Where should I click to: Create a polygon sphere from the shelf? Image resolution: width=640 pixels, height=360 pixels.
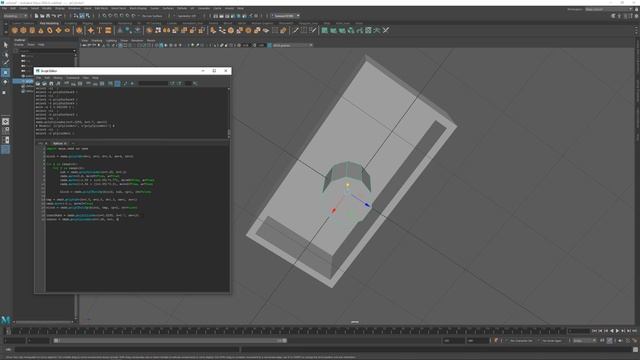[15, 30]
